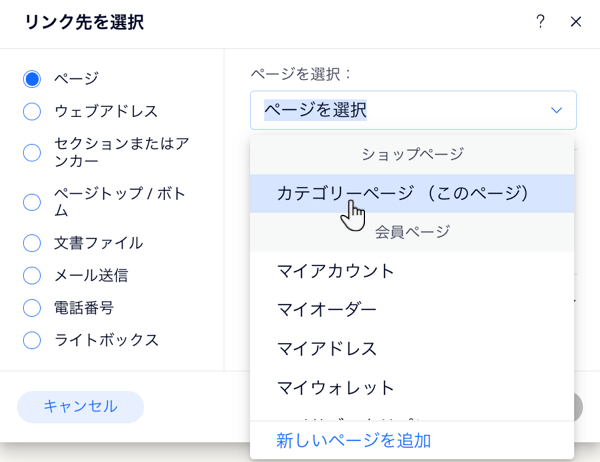The image size is (600, 462).
Task: Choose カテゴリーページ (このページ) from the list
Action: (402, 192)
